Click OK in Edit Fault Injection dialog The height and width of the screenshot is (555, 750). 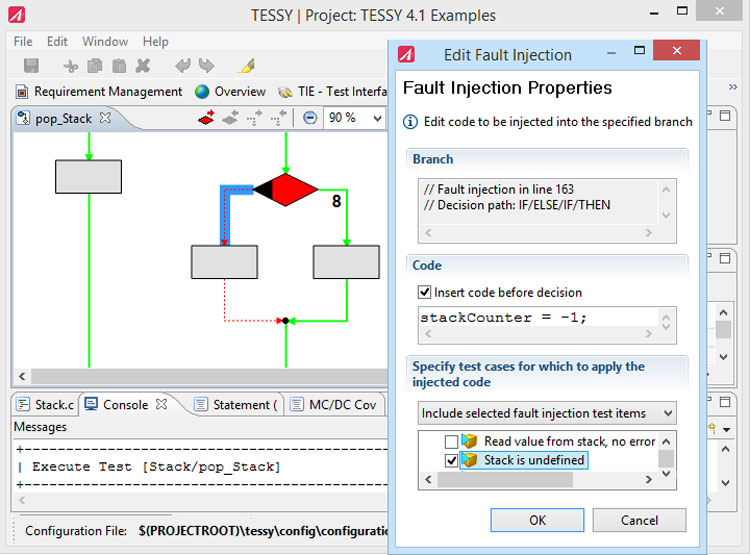tap(537, 520)
